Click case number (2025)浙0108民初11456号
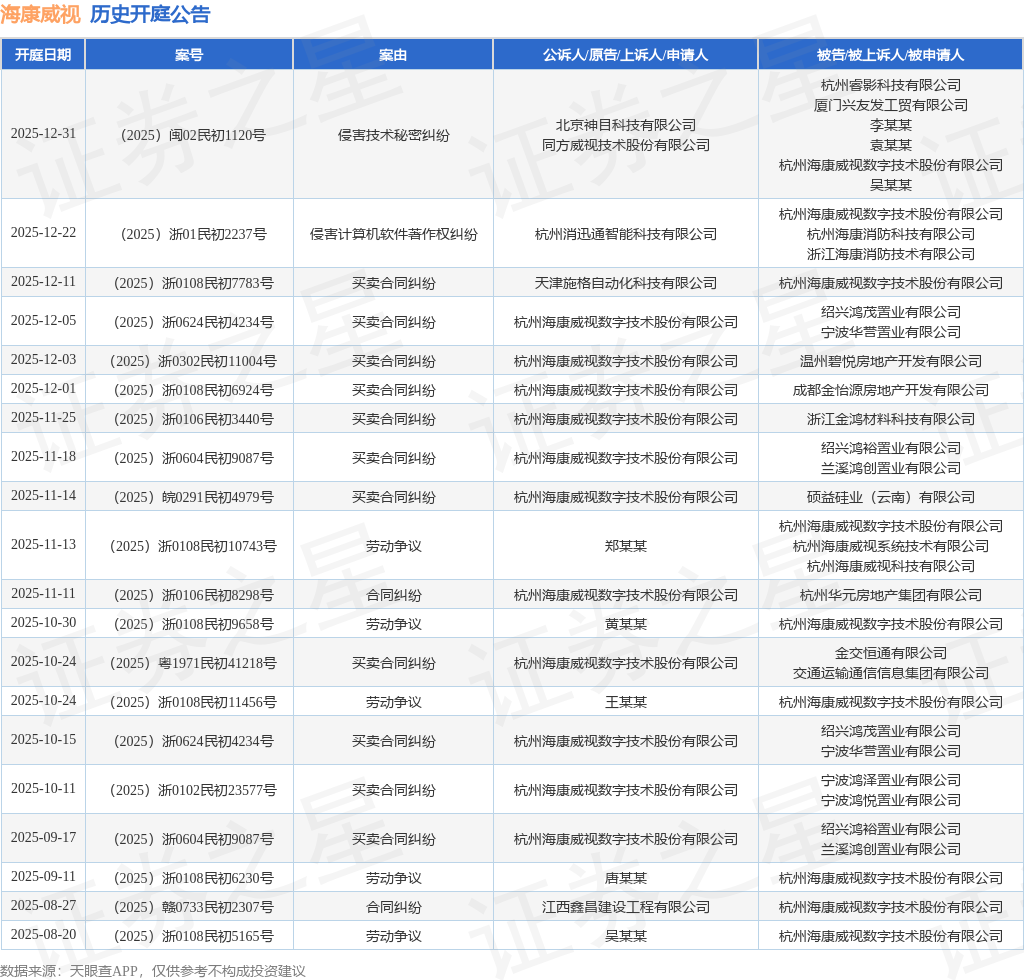The height and width of the screenshot is (980, 1024). coord(189,703)
